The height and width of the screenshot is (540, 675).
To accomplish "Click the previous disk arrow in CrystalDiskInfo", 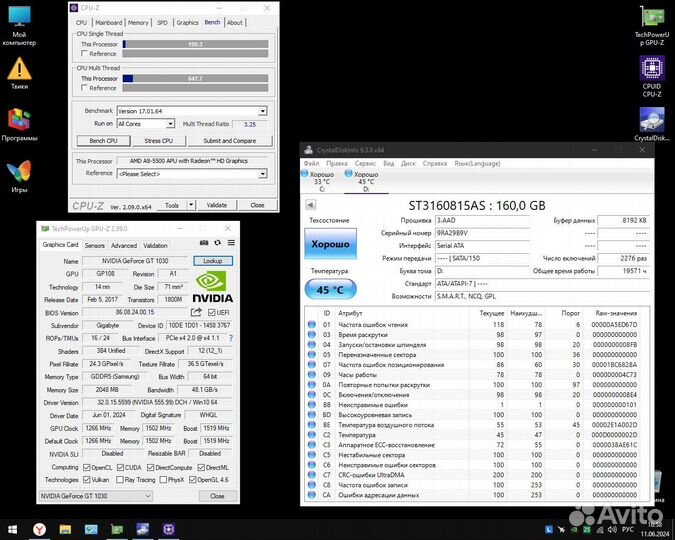I will pyautogui.click(x=312, y=204).
